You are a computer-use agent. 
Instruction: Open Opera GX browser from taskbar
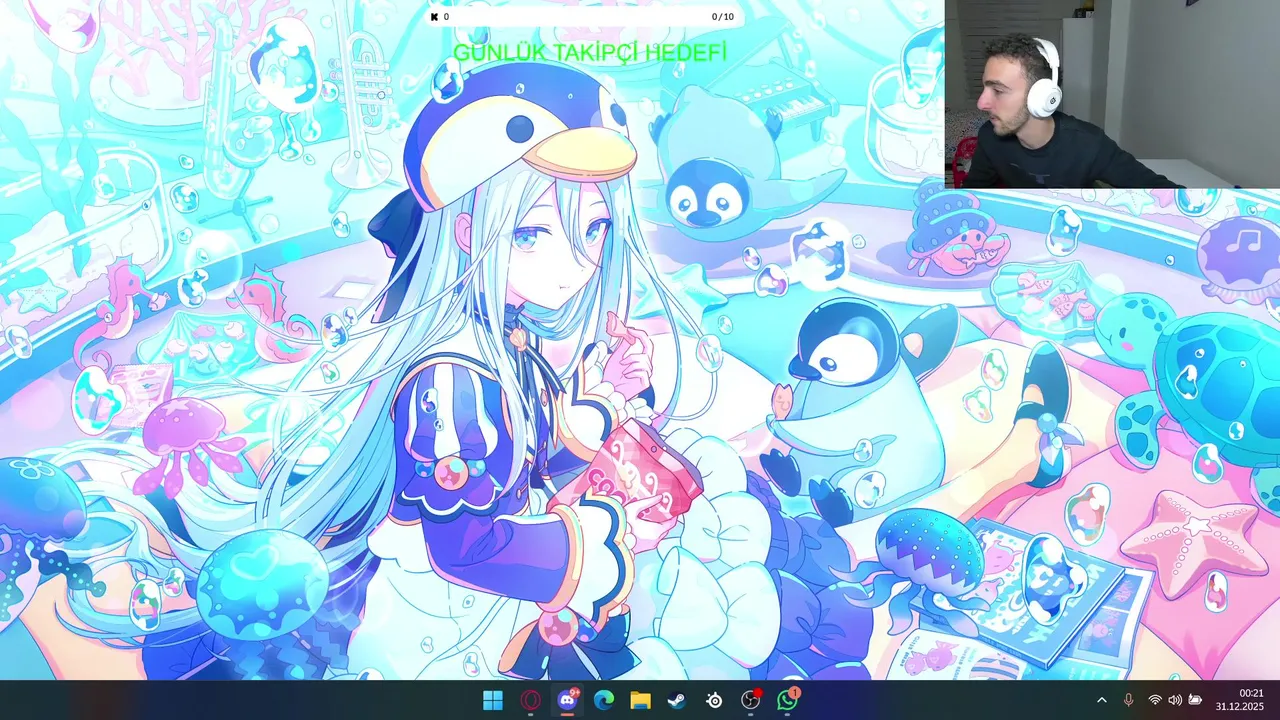pyautogui.click(x=530, y=700)
